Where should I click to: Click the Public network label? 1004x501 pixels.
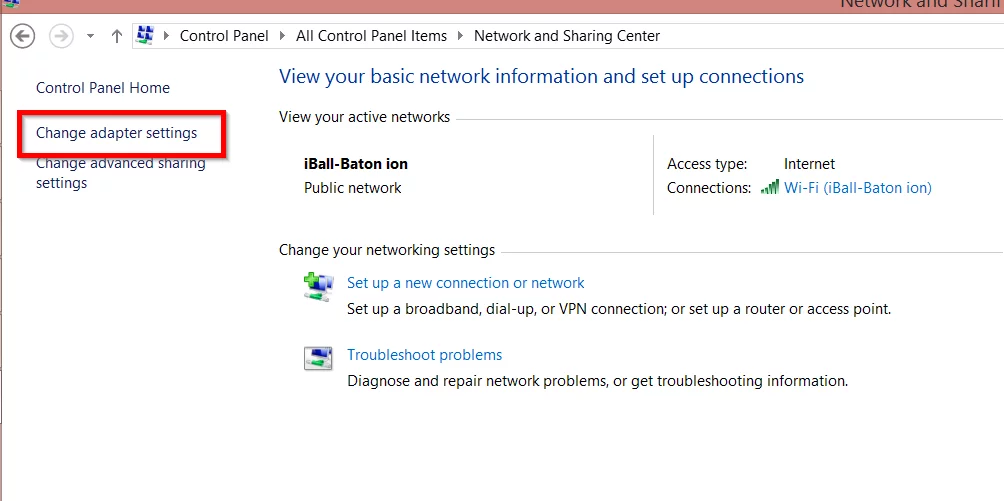pos(353,188)
